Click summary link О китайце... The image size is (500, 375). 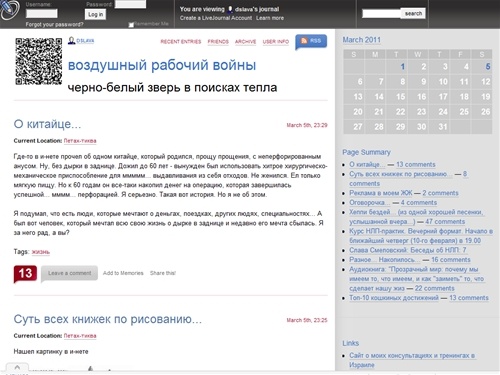click(367, 164)
